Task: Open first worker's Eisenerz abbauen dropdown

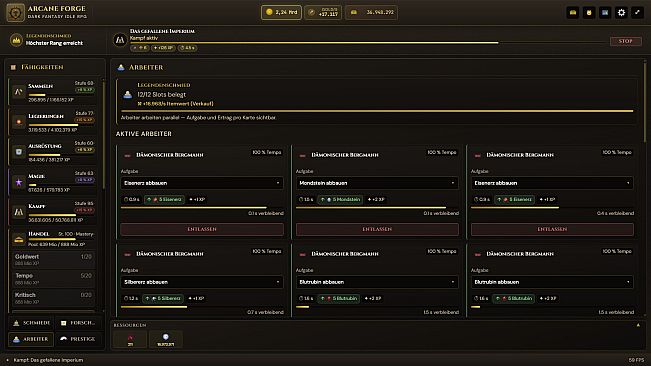Action: [x=202, y=183]
